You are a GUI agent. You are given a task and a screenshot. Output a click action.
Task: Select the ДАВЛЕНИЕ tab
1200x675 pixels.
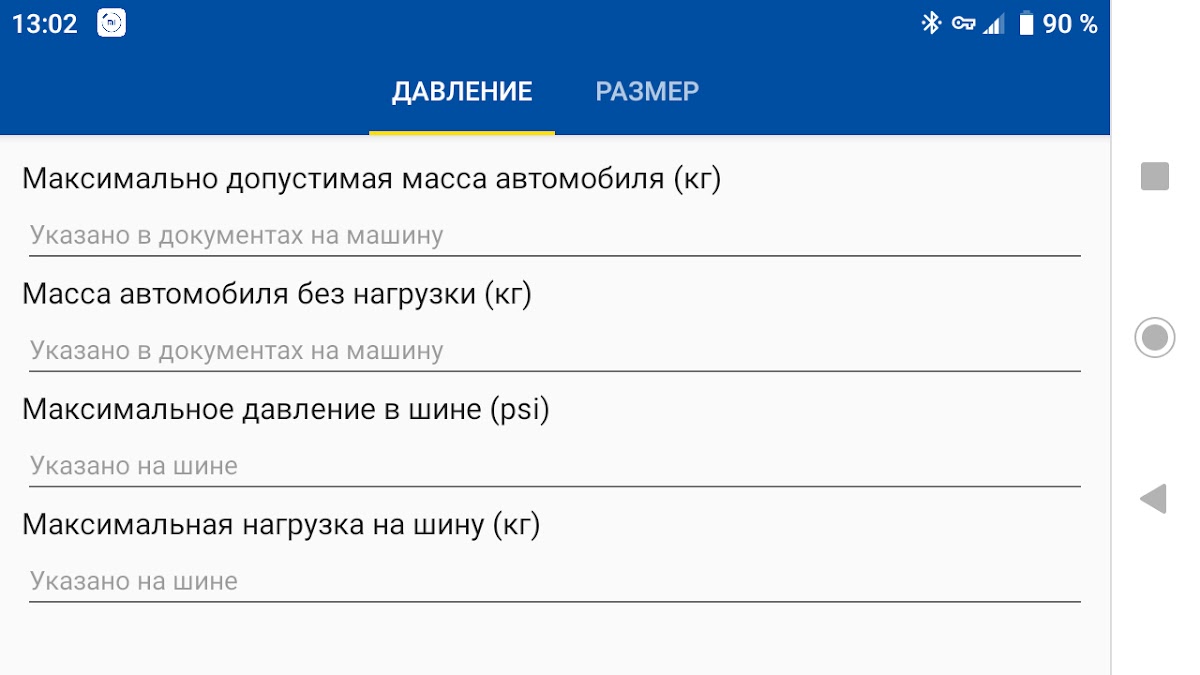tap(462, 92)
